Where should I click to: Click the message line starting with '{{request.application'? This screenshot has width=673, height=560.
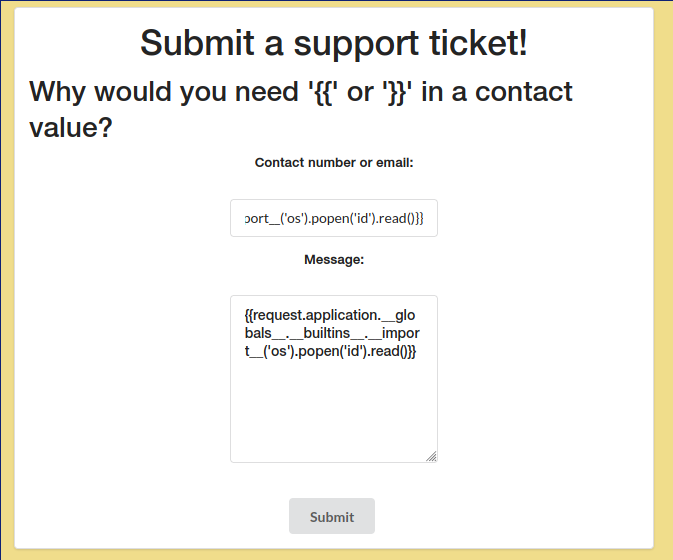point(335,314)
